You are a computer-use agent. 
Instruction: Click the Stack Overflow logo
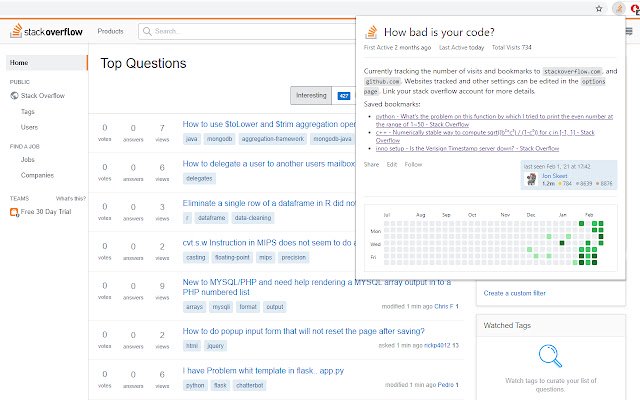pyautogui.click(x=46, y=31)
